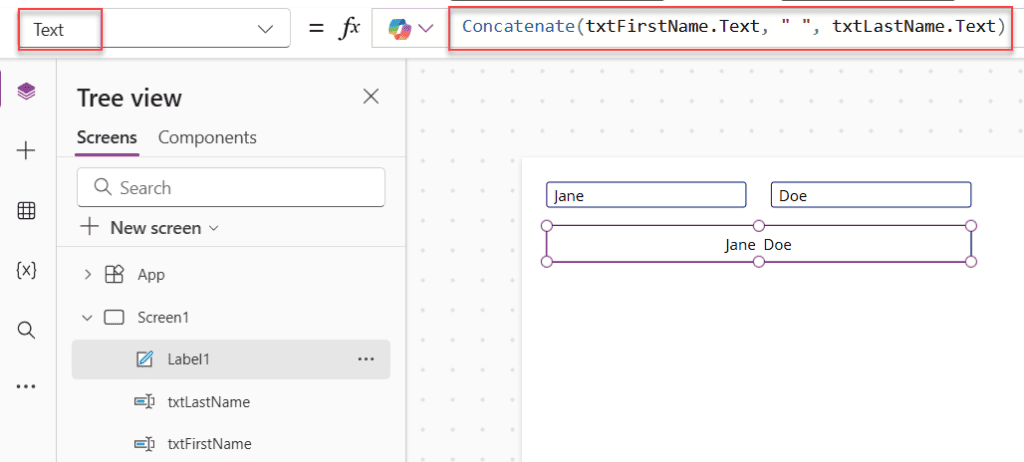The width and height of the screenshot is (1024, 462).
Task: Open the Search magnifier icon in sidebar
Action: pyautogui.click(x=26, y=330)
